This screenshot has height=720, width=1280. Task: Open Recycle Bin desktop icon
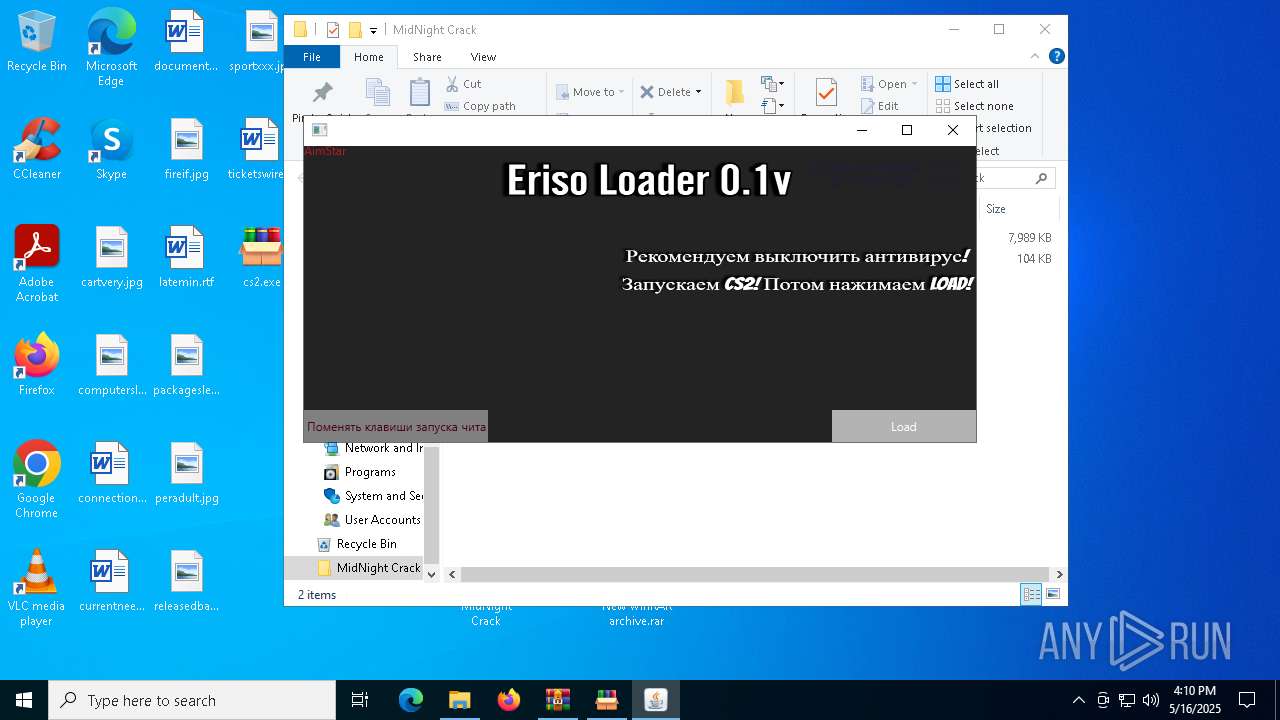click(x=37, y=42)
